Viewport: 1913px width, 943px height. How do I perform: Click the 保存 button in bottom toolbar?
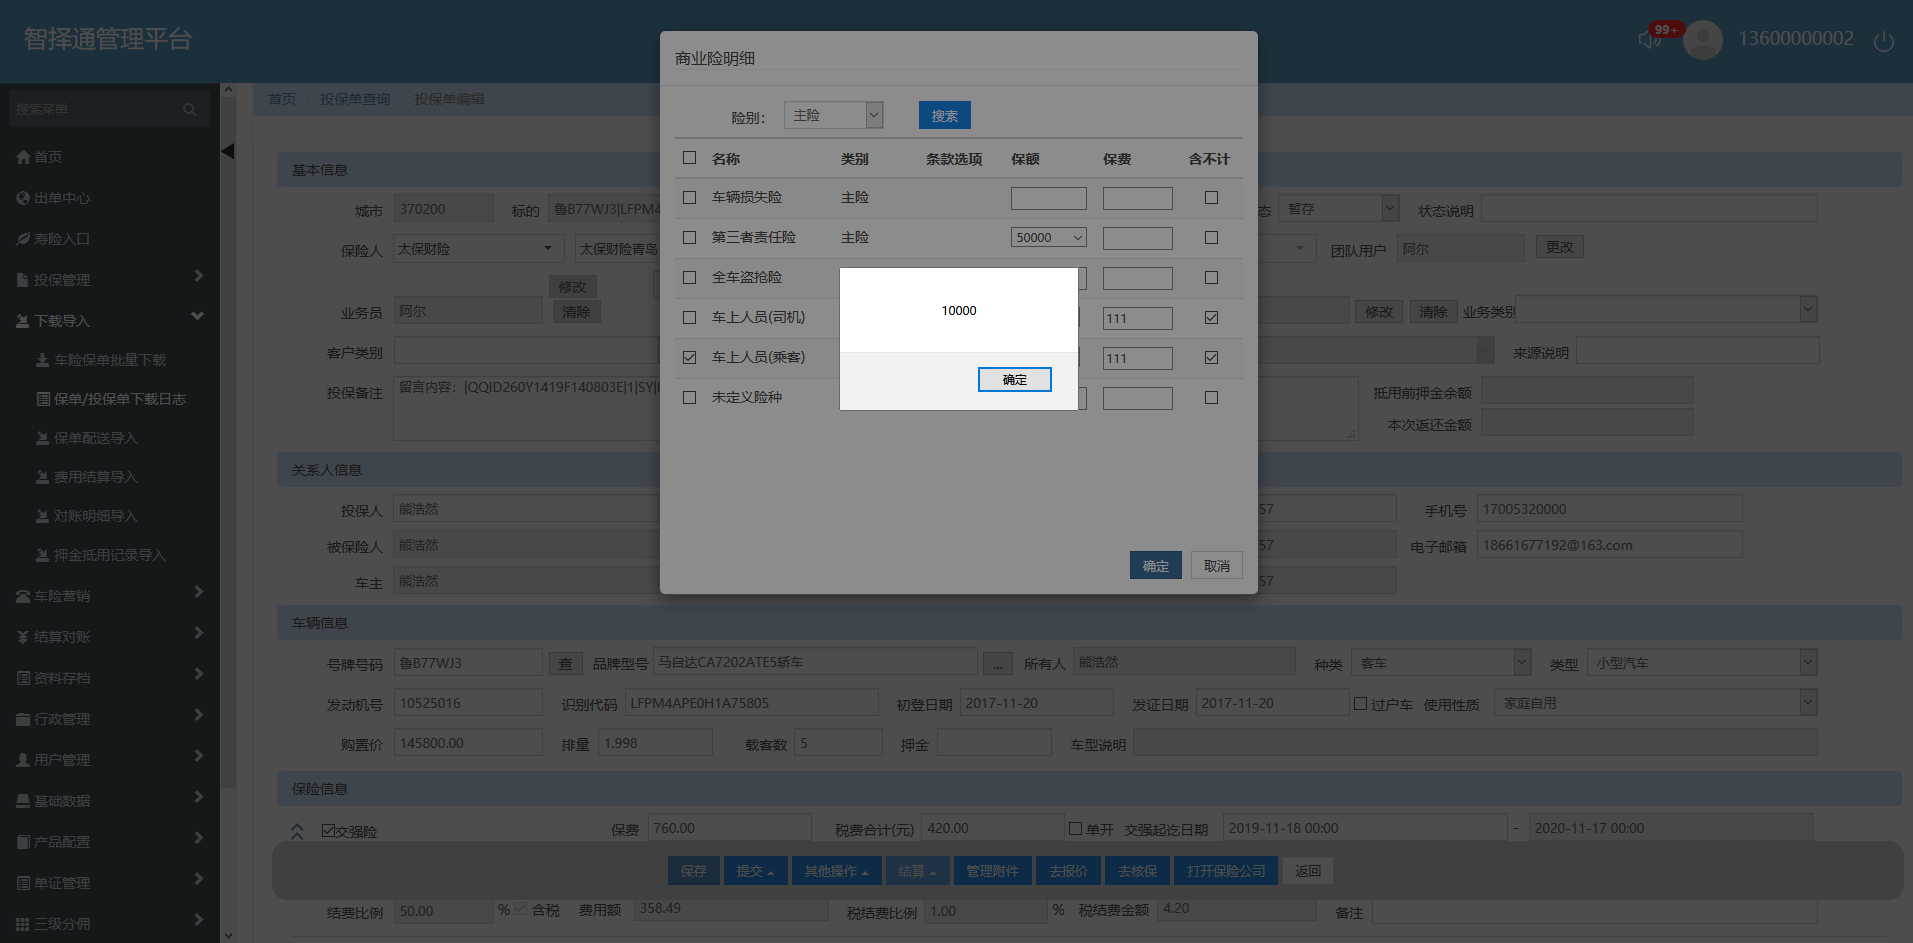(x=694, y=871)
